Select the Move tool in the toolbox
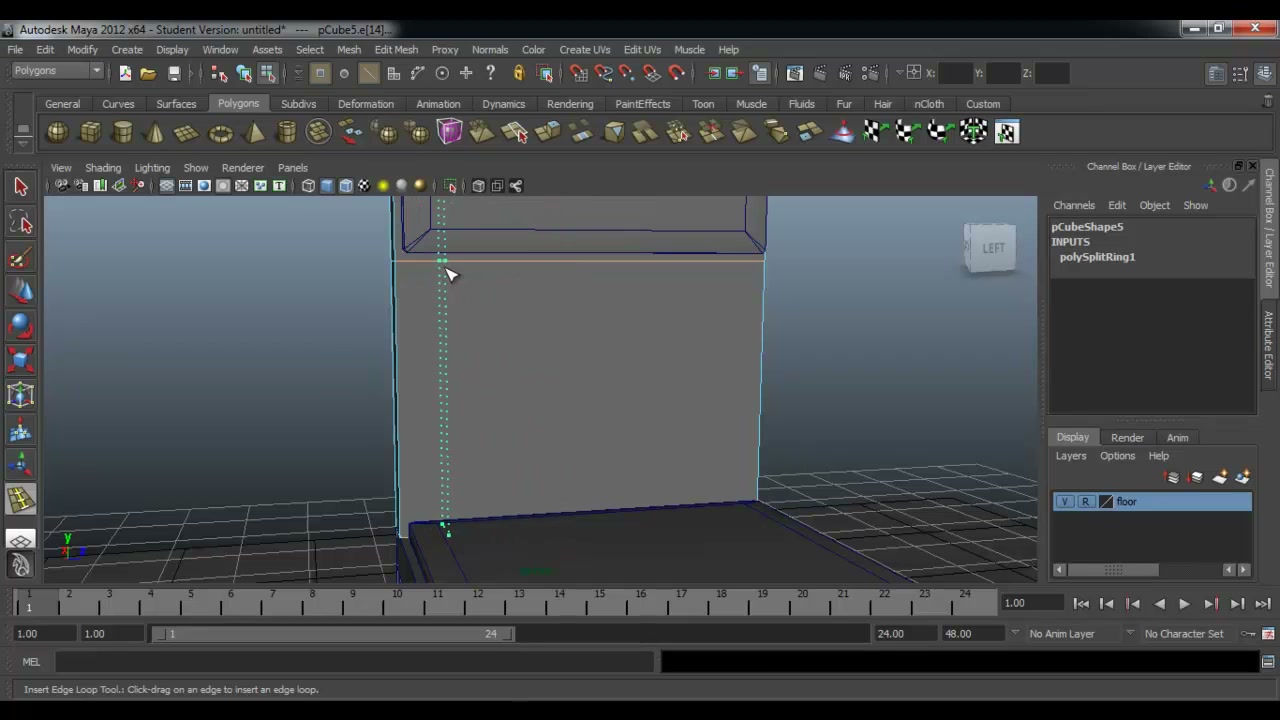Screen dimensions: 1280x720 click(20, 292)
